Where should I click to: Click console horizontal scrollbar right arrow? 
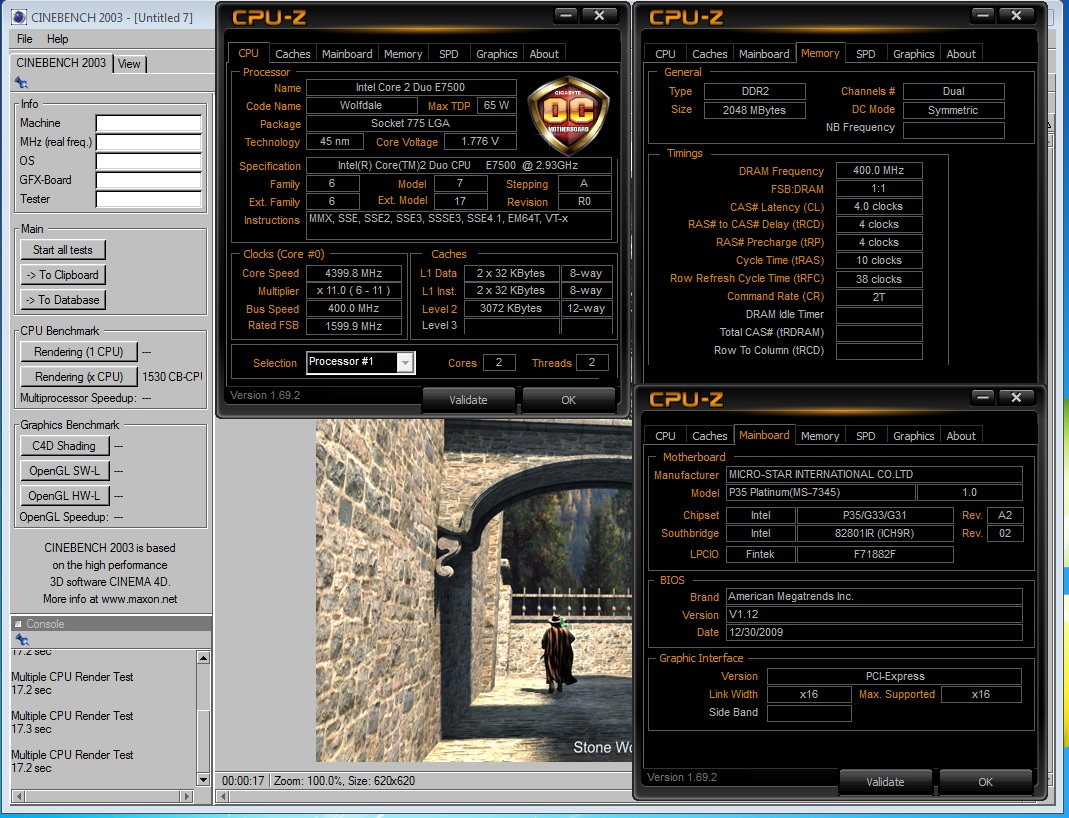[x=187, y=796]
